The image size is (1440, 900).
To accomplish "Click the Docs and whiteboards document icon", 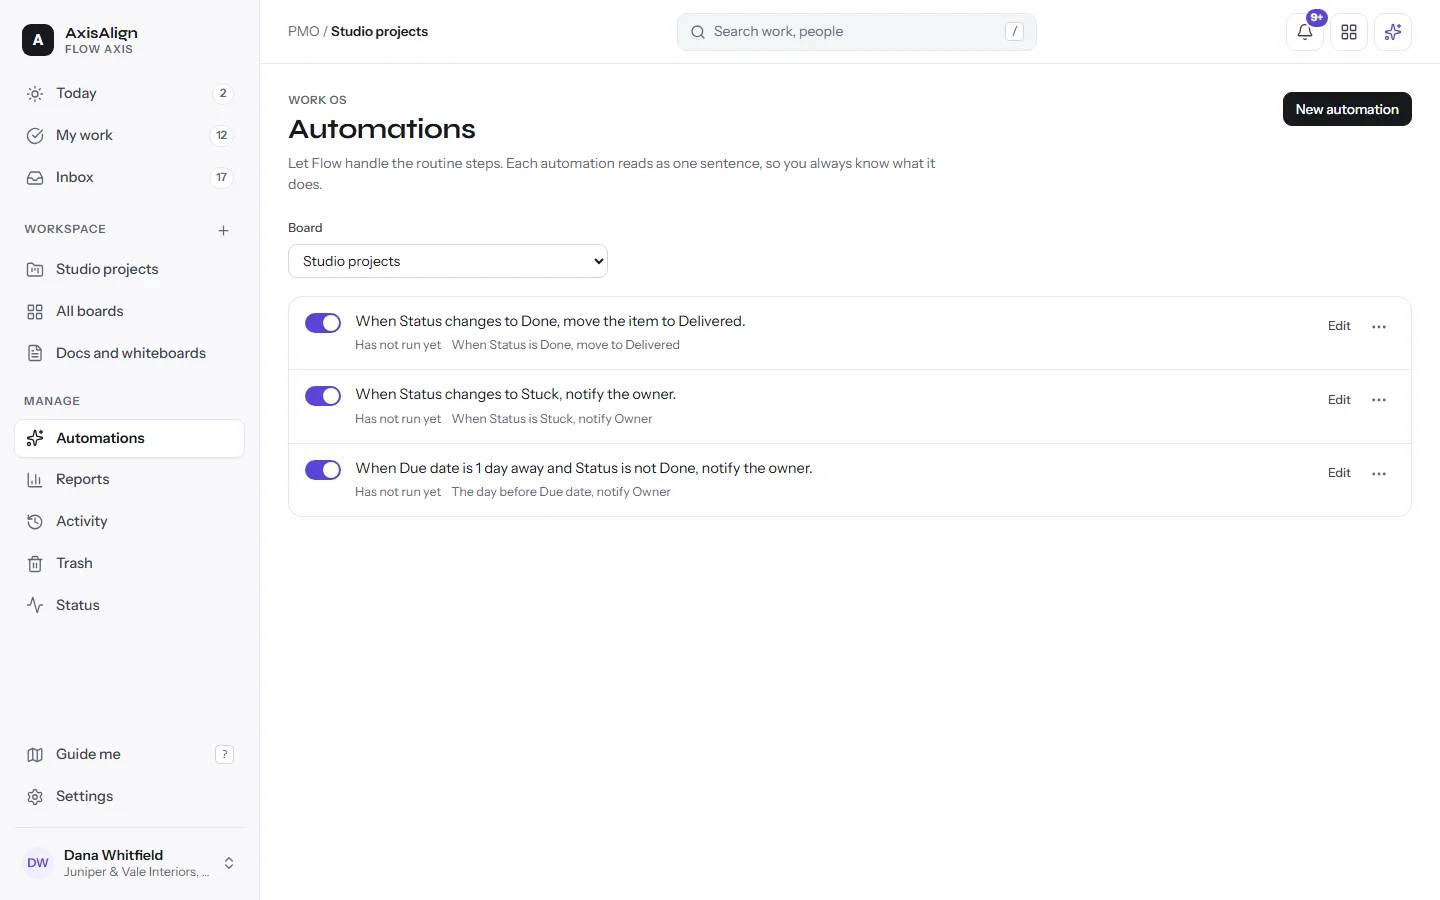I will pos(35,354).
